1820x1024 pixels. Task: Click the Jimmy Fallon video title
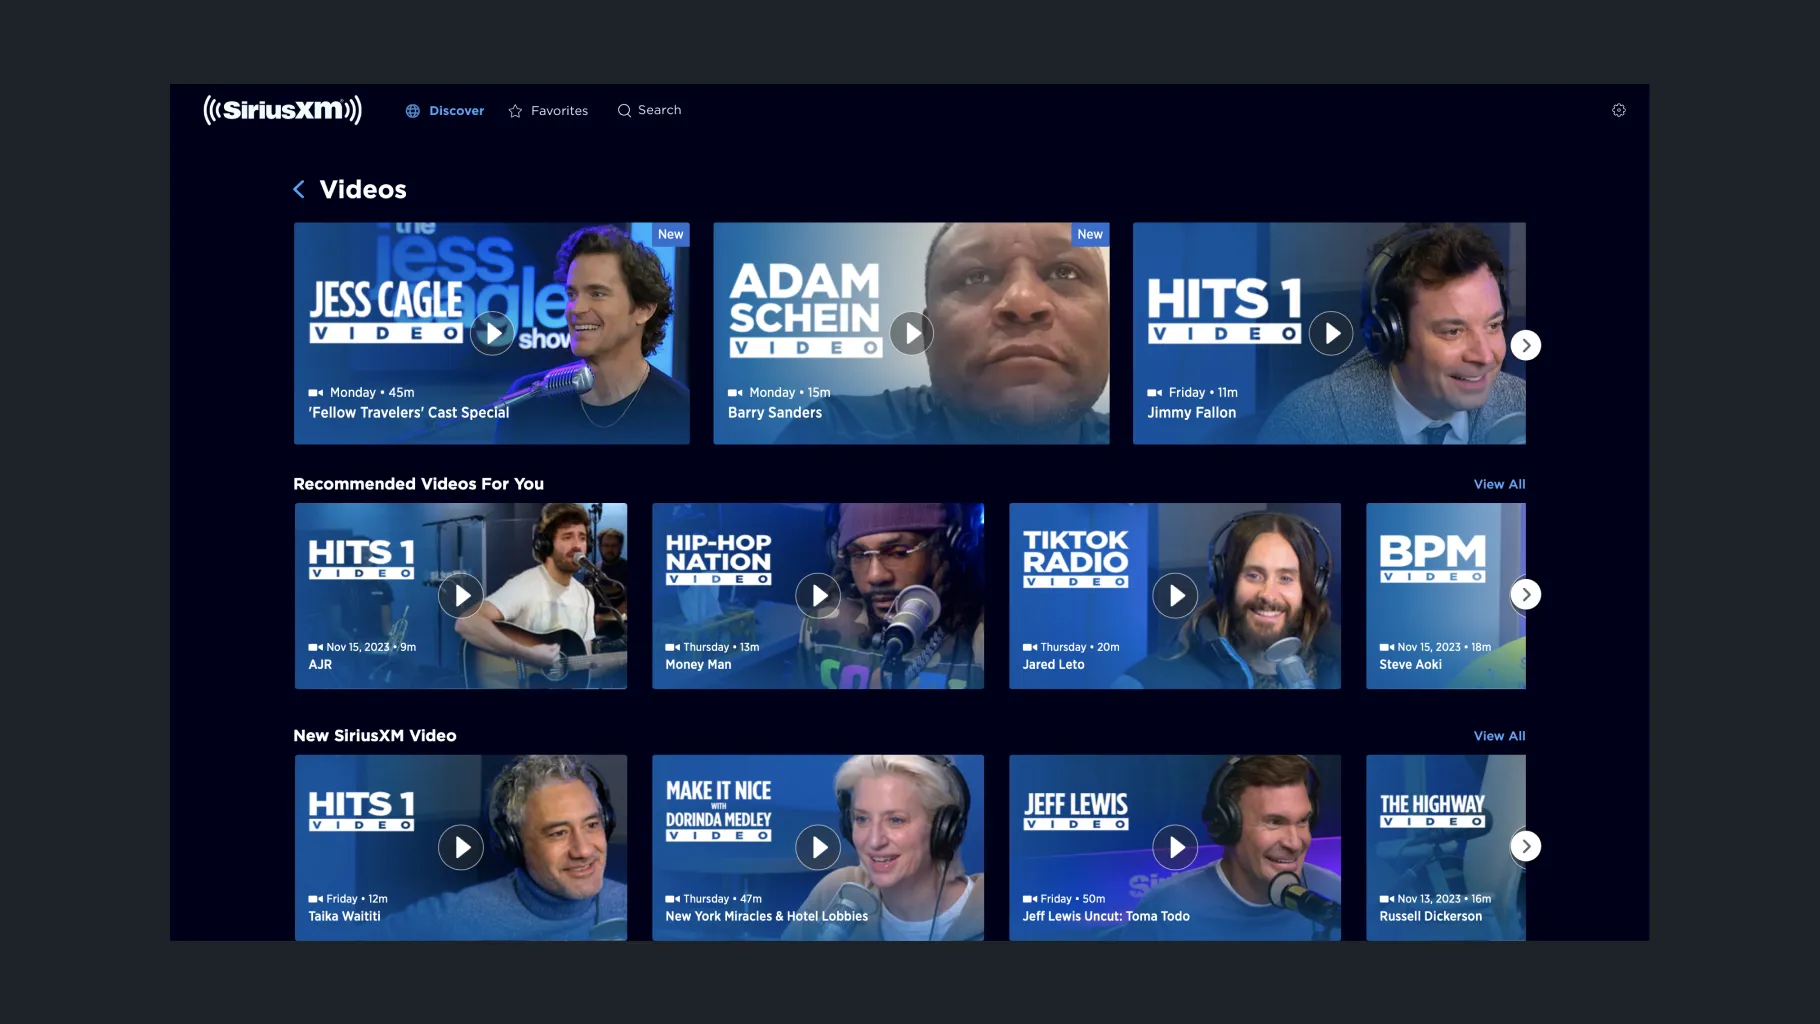click(x=1191, y=413)
